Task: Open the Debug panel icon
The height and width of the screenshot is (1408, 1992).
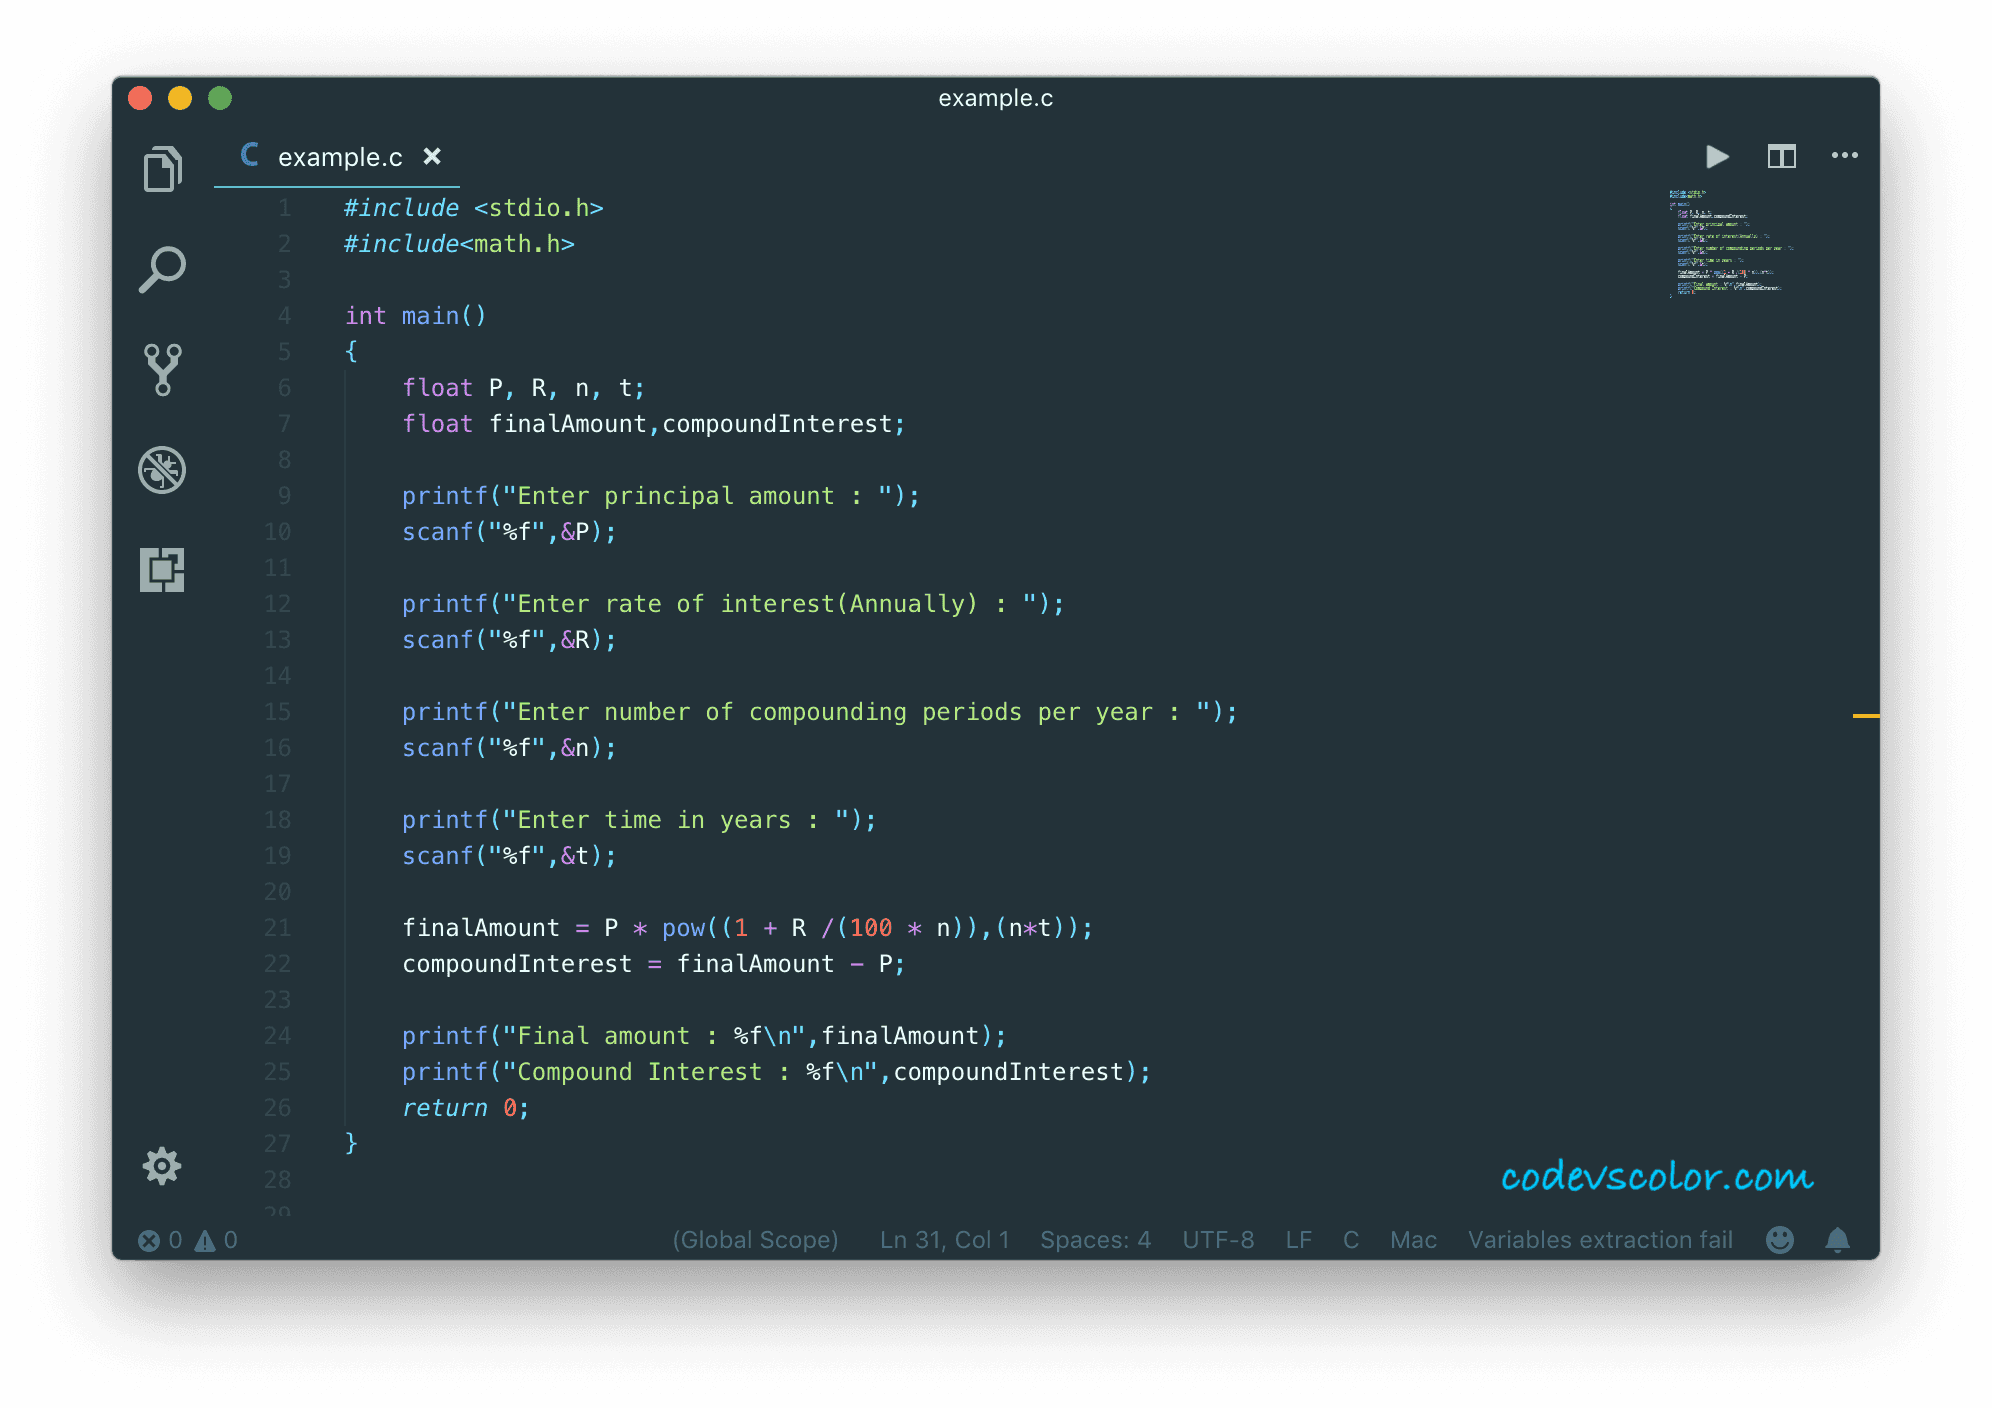Action: point(162,470)
